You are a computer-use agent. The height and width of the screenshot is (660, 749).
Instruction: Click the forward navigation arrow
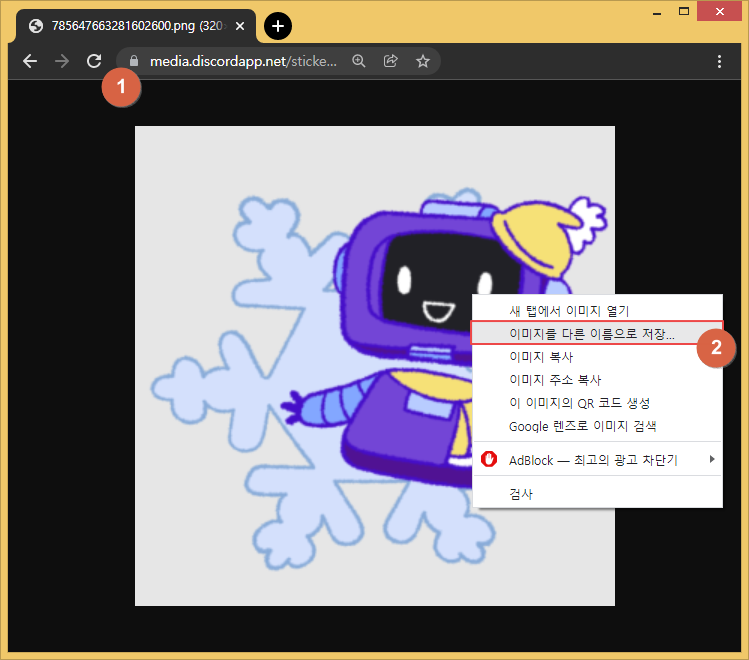pos(62,61)
